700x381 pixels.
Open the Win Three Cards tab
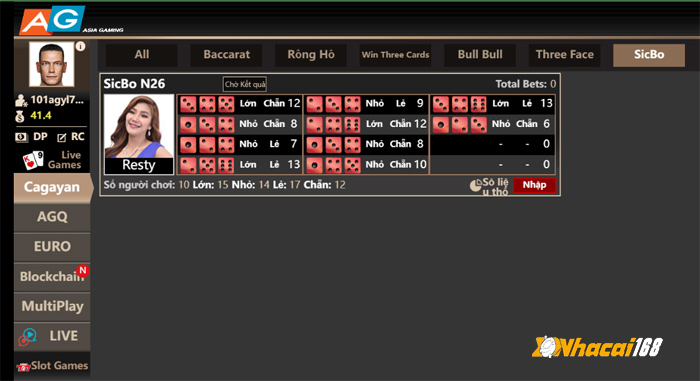[x=395, y=55]
